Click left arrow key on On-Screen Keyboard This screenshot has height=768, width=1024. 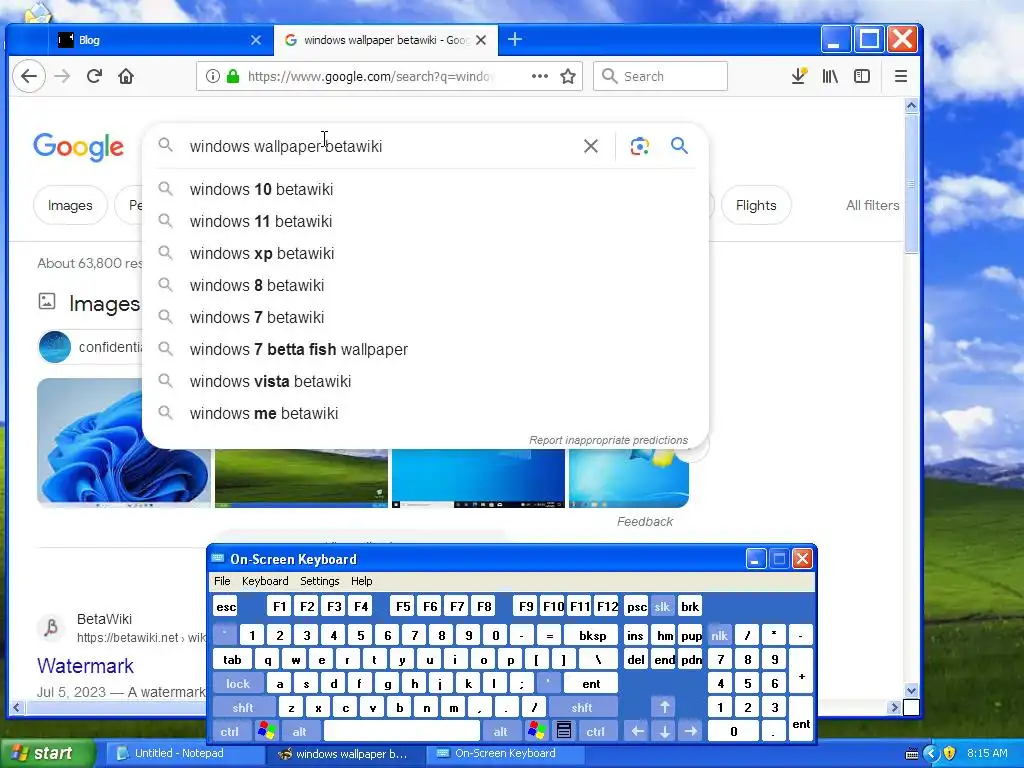click(x=638, y=731)
